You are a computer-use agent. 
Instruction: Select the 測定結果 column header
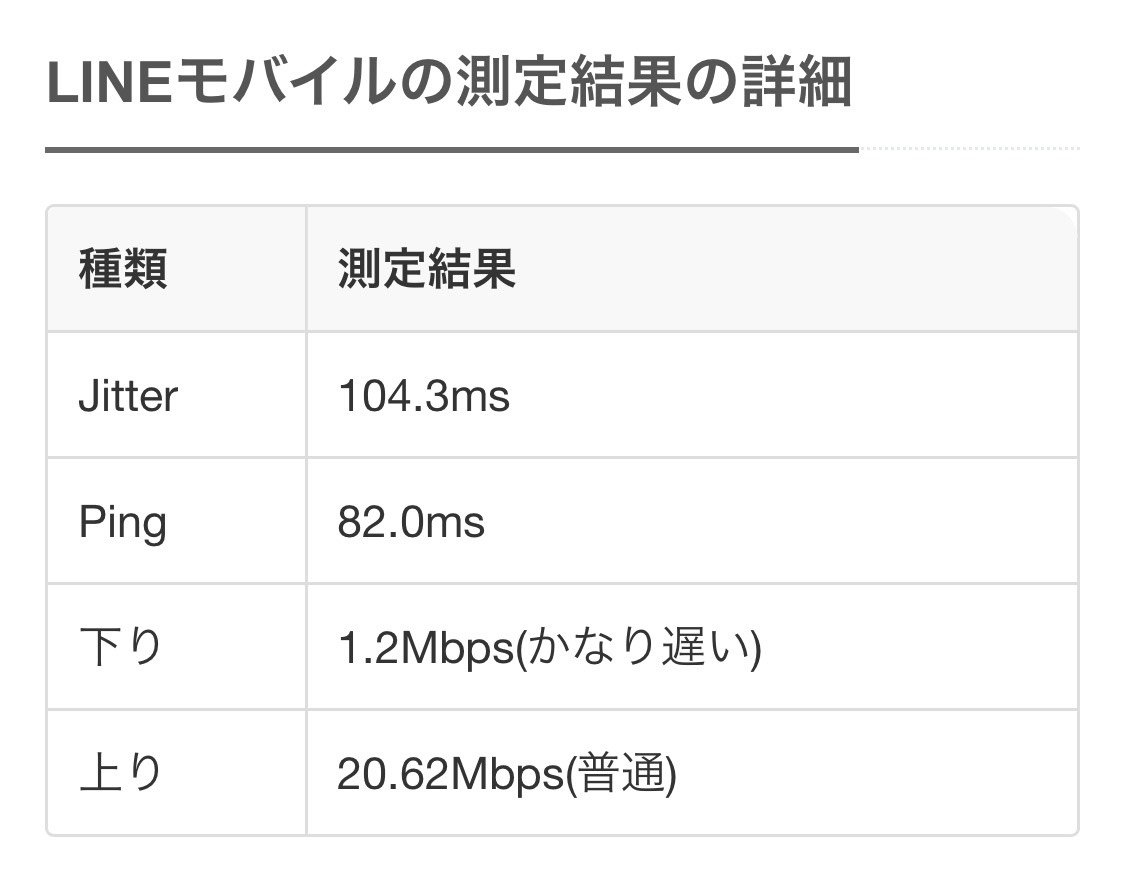[427, 269]
